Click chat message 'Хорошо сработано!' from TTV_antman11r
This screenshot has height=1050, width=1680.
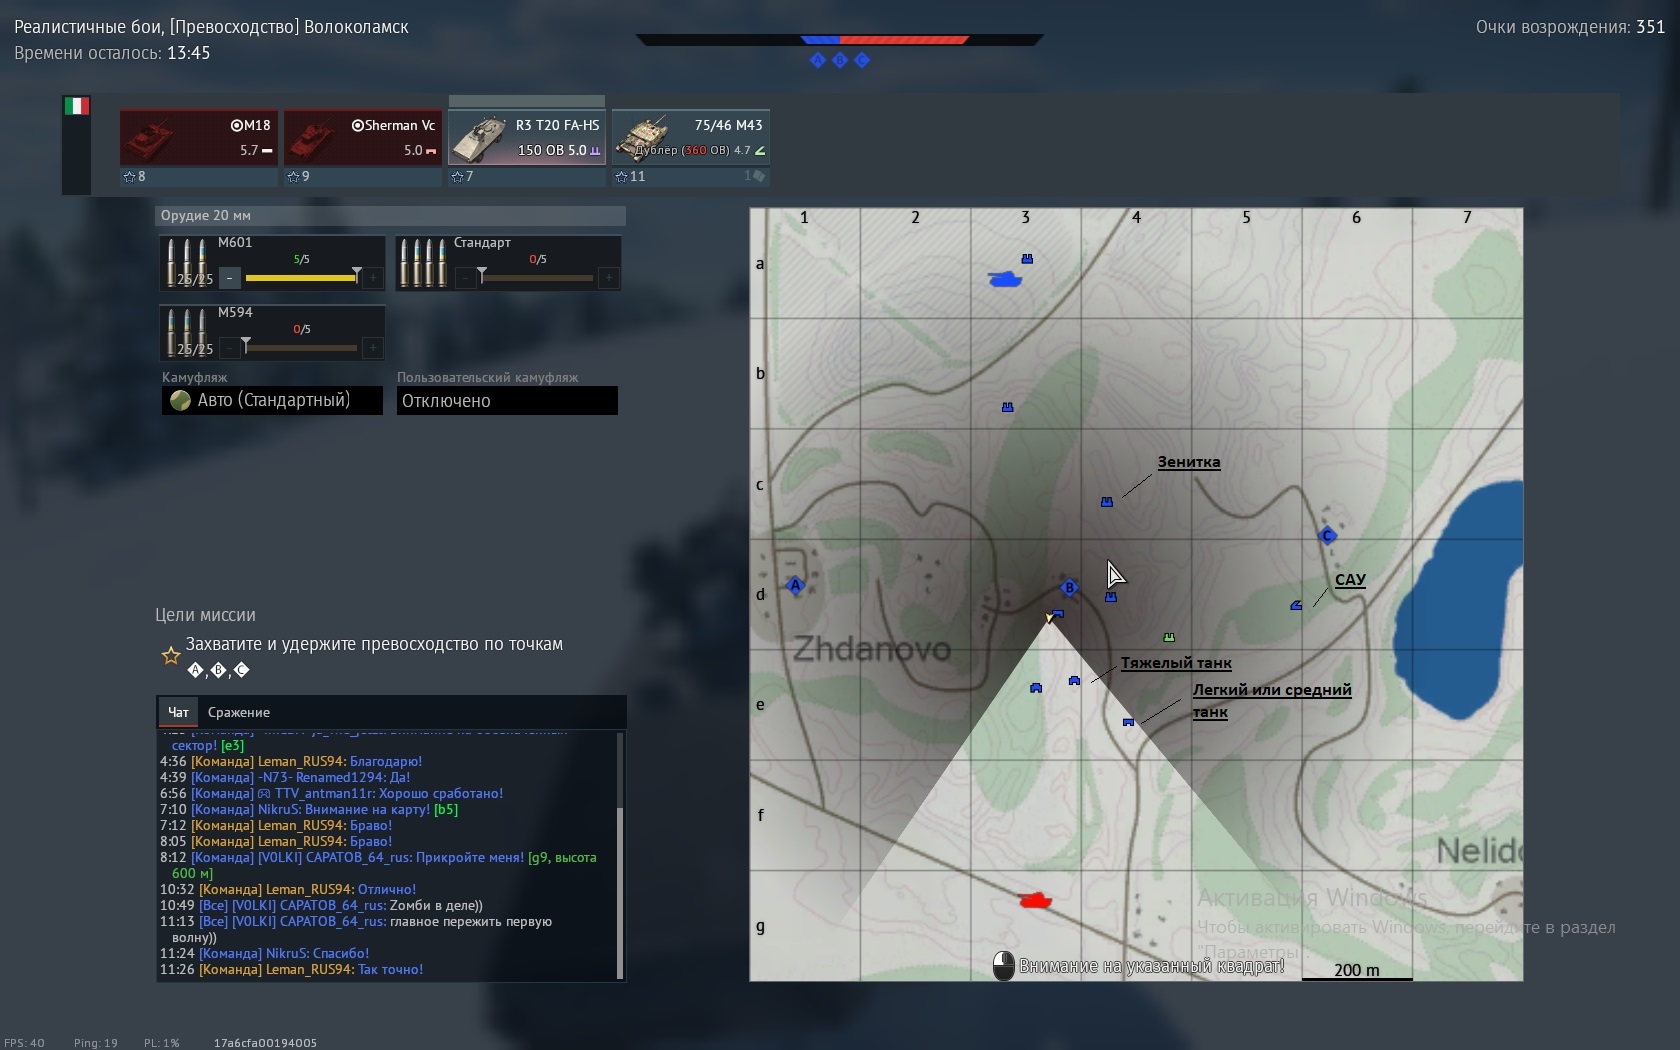(x=442, y=793)
